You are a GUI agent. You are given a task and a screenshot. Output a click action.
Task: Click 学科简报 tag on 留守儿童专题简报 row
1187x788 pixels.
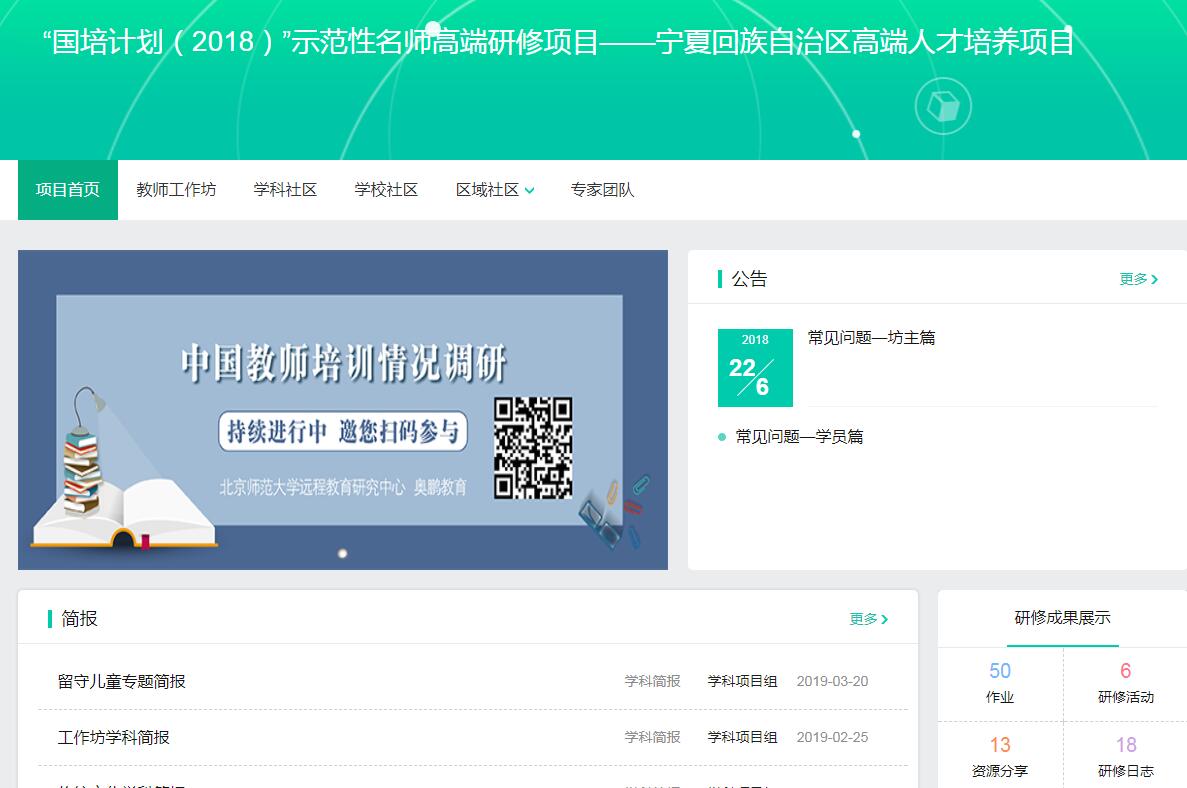click(x=652, y=681)
